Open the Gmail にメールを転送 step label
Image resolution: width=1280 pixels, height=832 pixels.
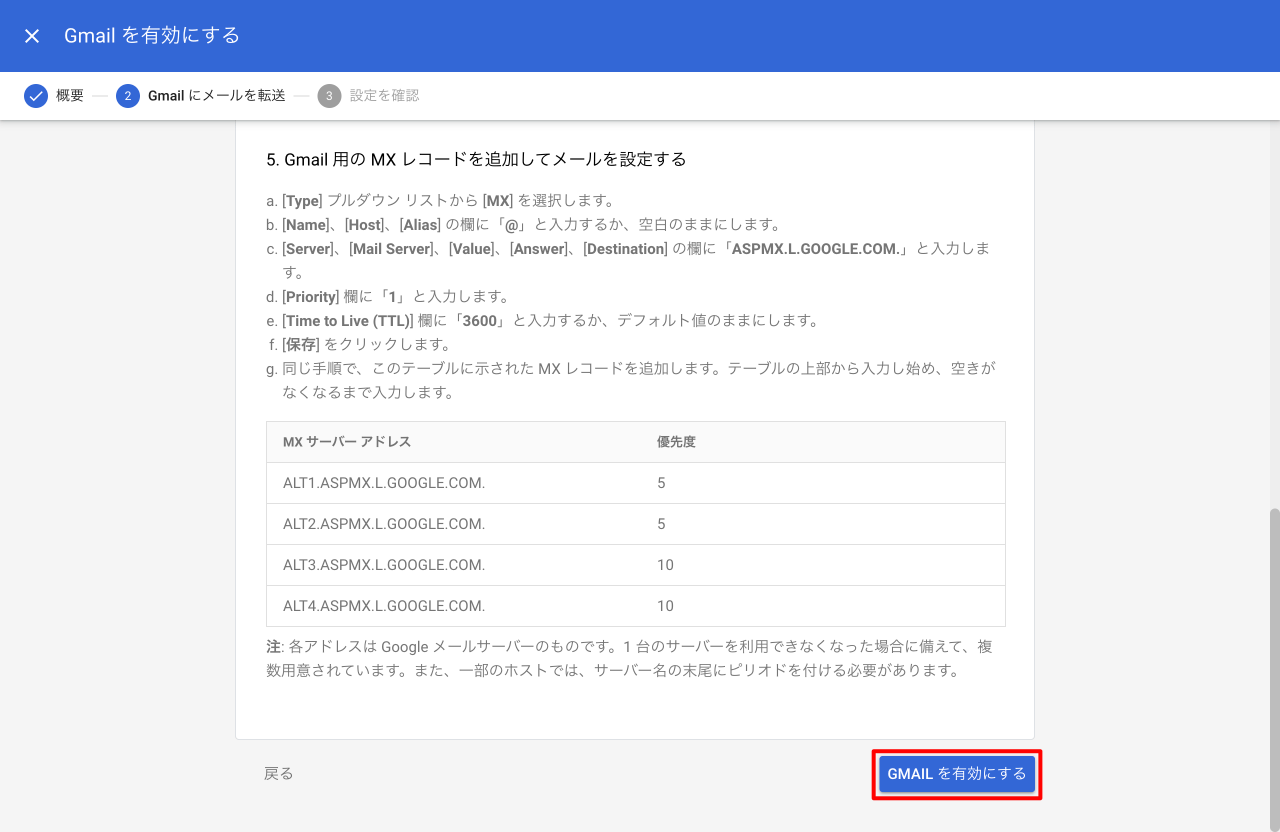click(217, 96)
